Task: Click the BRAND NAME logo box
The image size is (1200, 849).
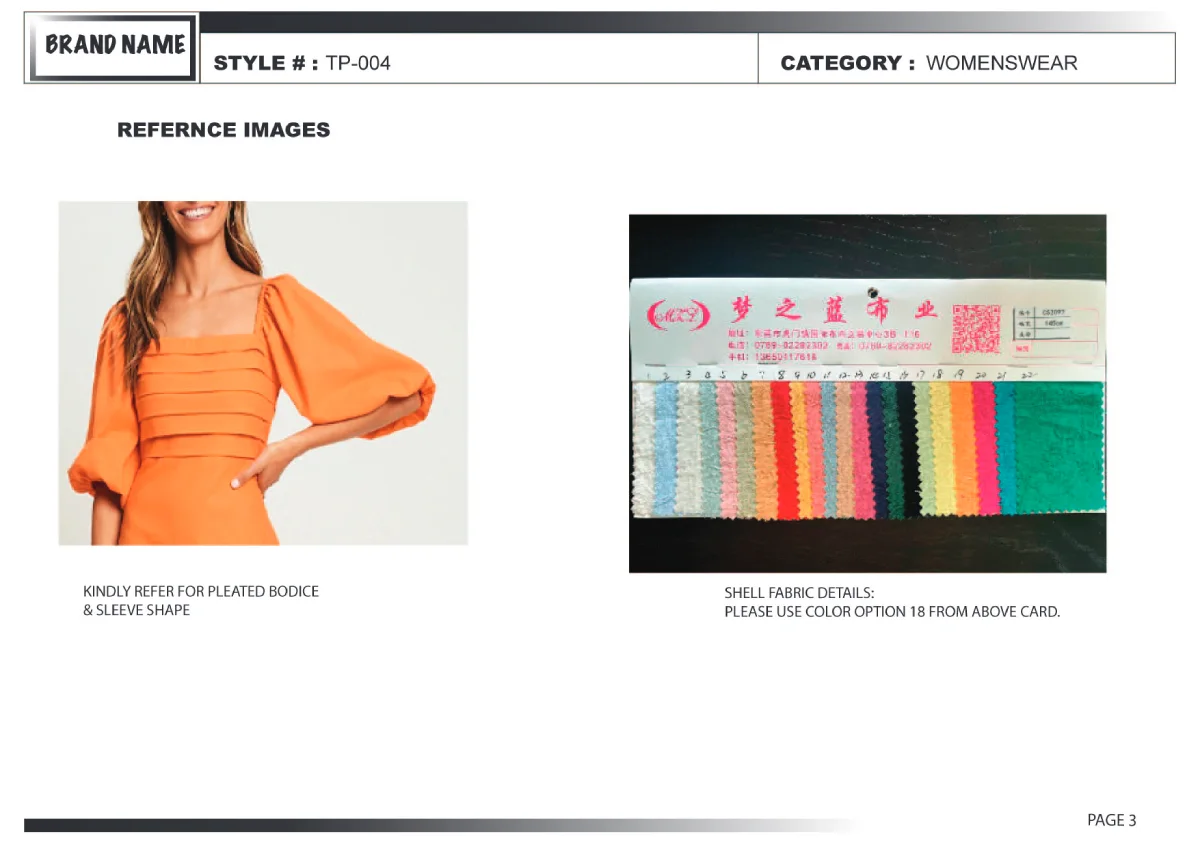Action: coord(112,47)
